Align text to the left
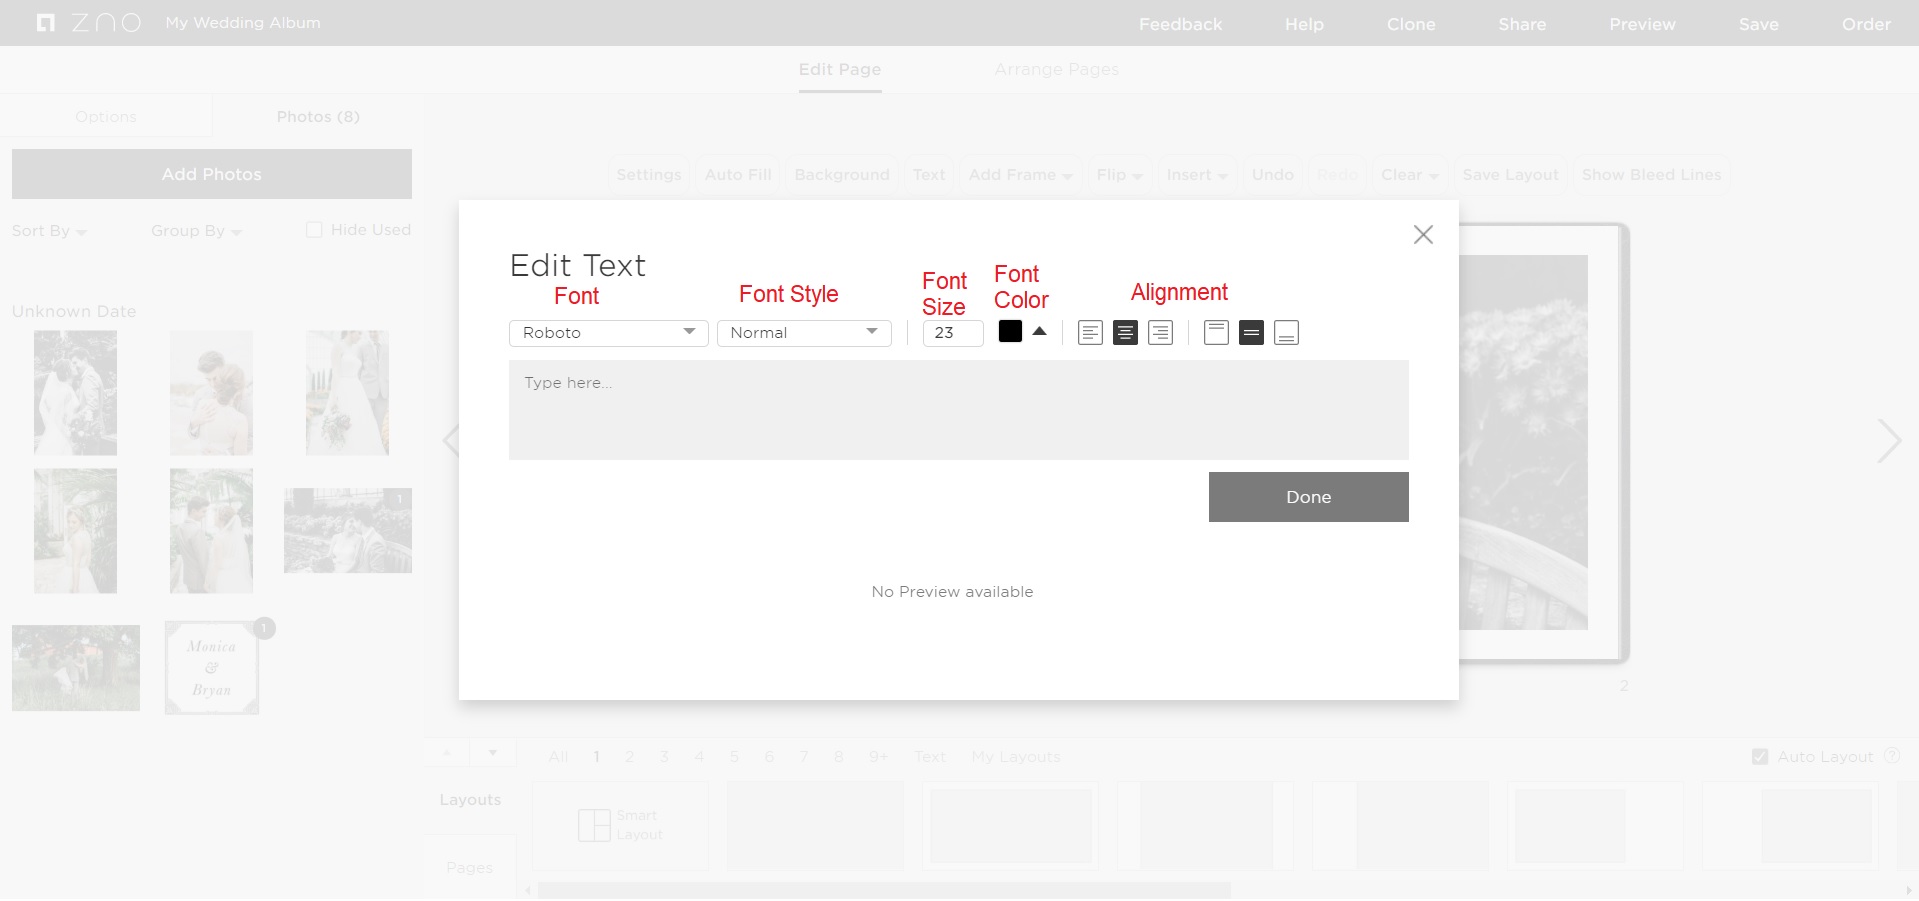The height and width of the screenshot is (901, 1919). pyautogui.click(x=1090, y=333)
